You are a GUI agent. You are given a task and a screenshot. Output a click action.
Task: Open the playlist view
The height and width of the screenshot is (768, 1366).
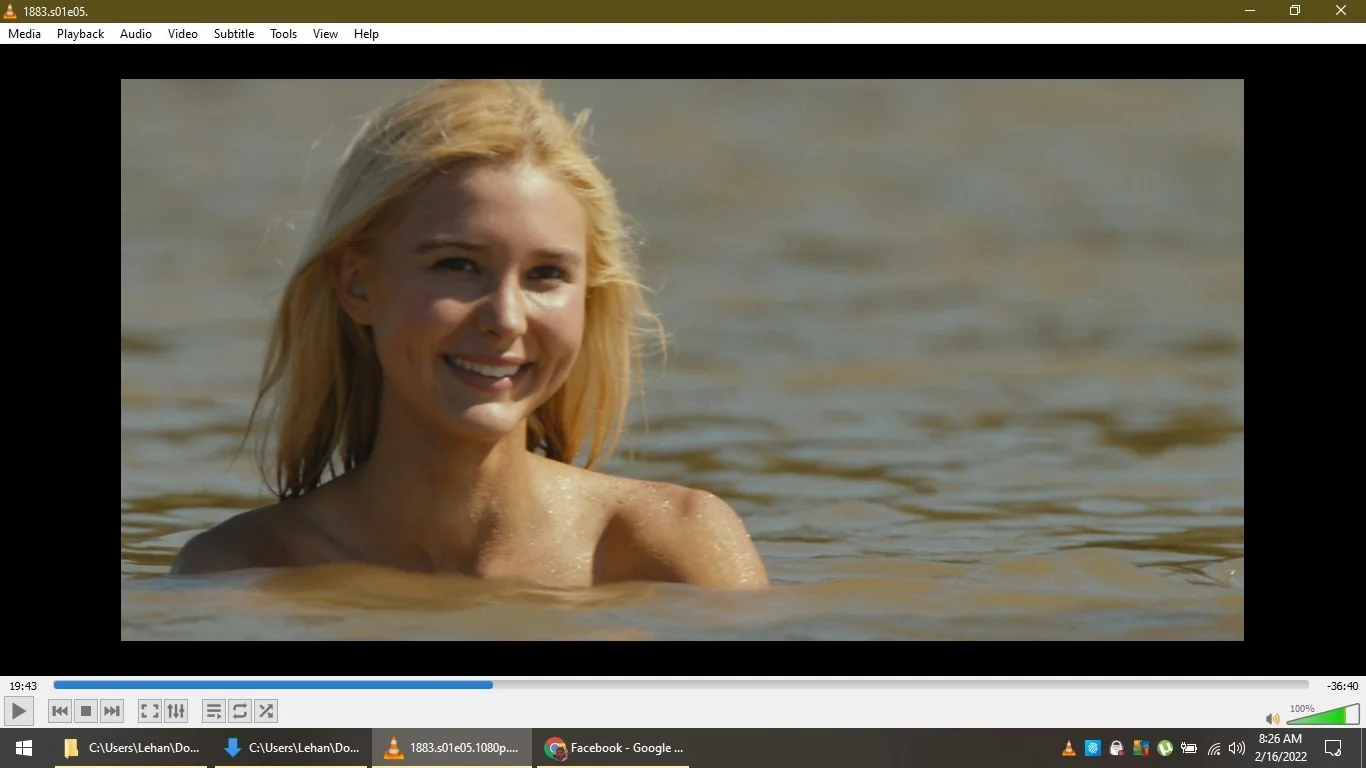[x=214, y=711]
